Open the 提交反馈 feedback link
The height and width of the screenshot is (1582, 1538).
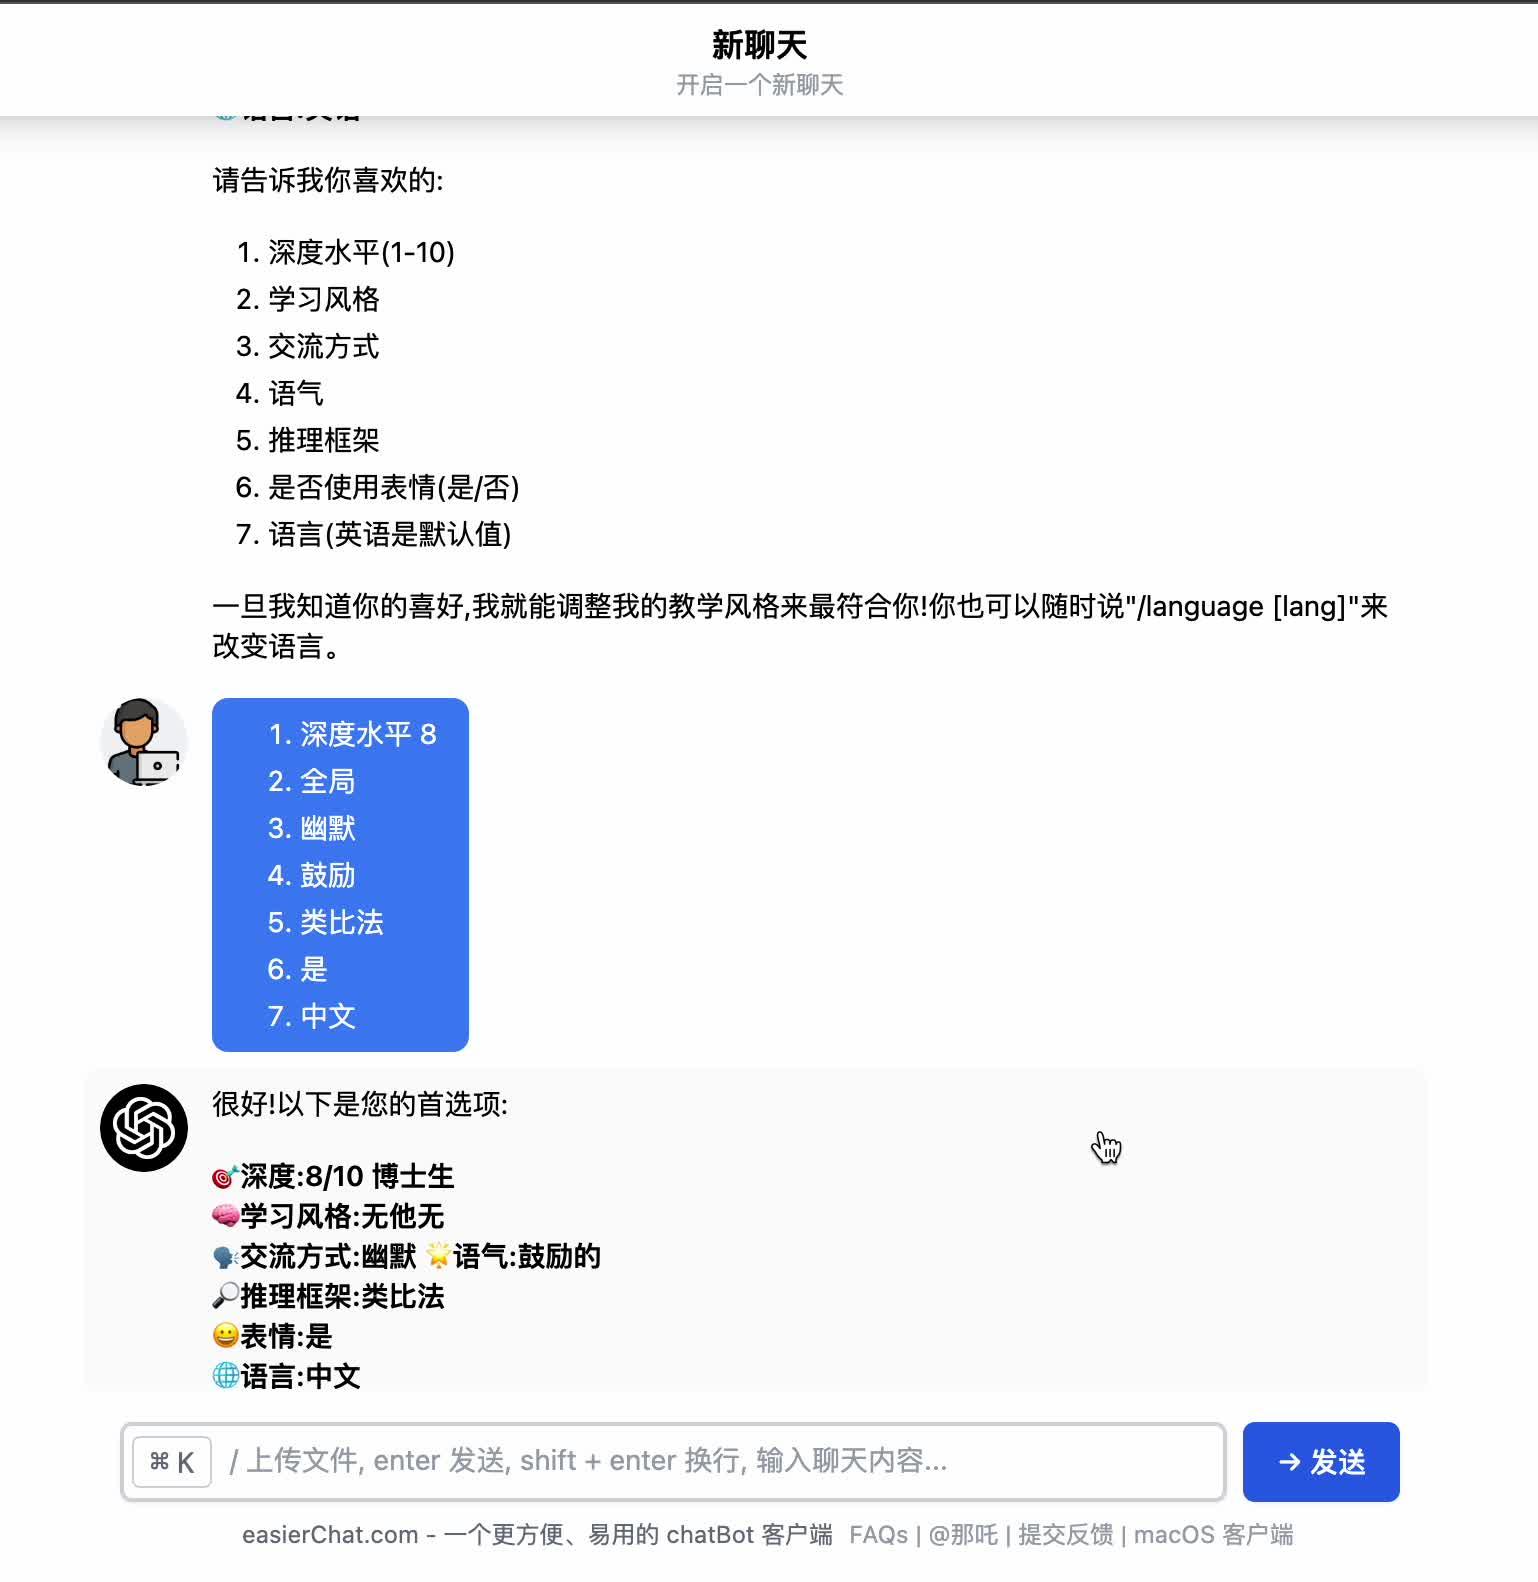(1065, 1535)
